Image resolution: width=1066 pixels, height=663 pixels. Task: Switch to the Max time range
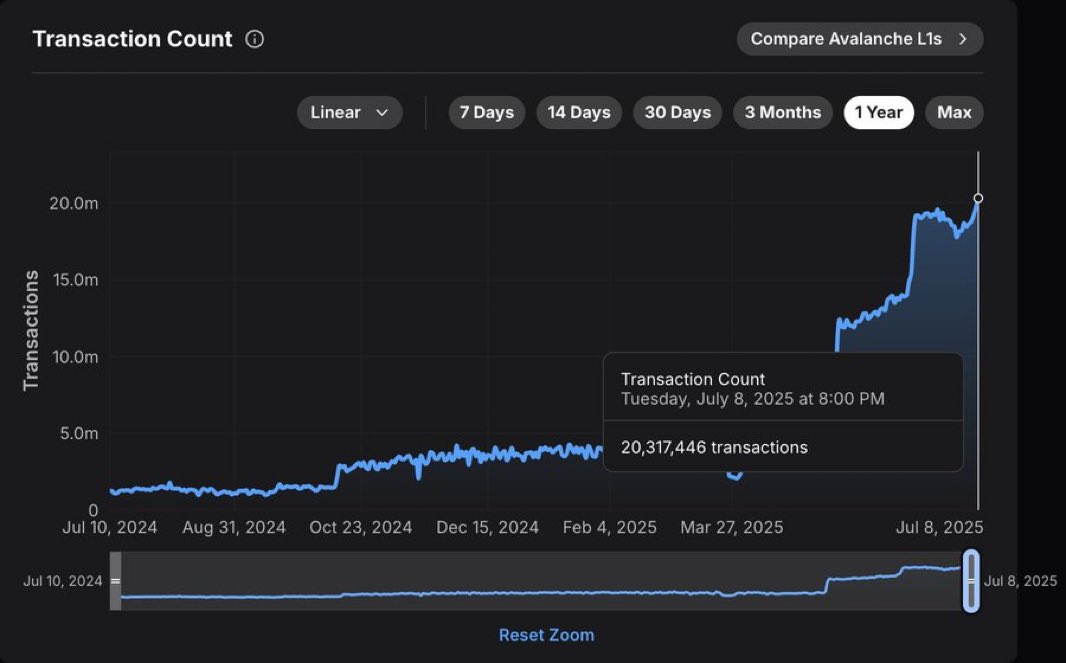954,112
